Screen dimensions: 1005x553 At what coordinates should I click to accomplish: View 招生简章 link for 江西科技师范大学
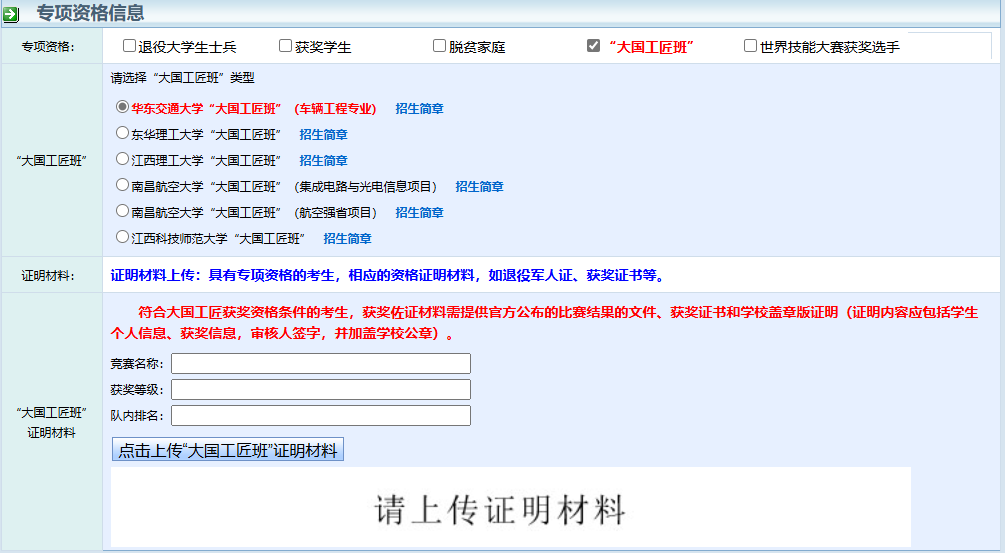click(347, 238)
